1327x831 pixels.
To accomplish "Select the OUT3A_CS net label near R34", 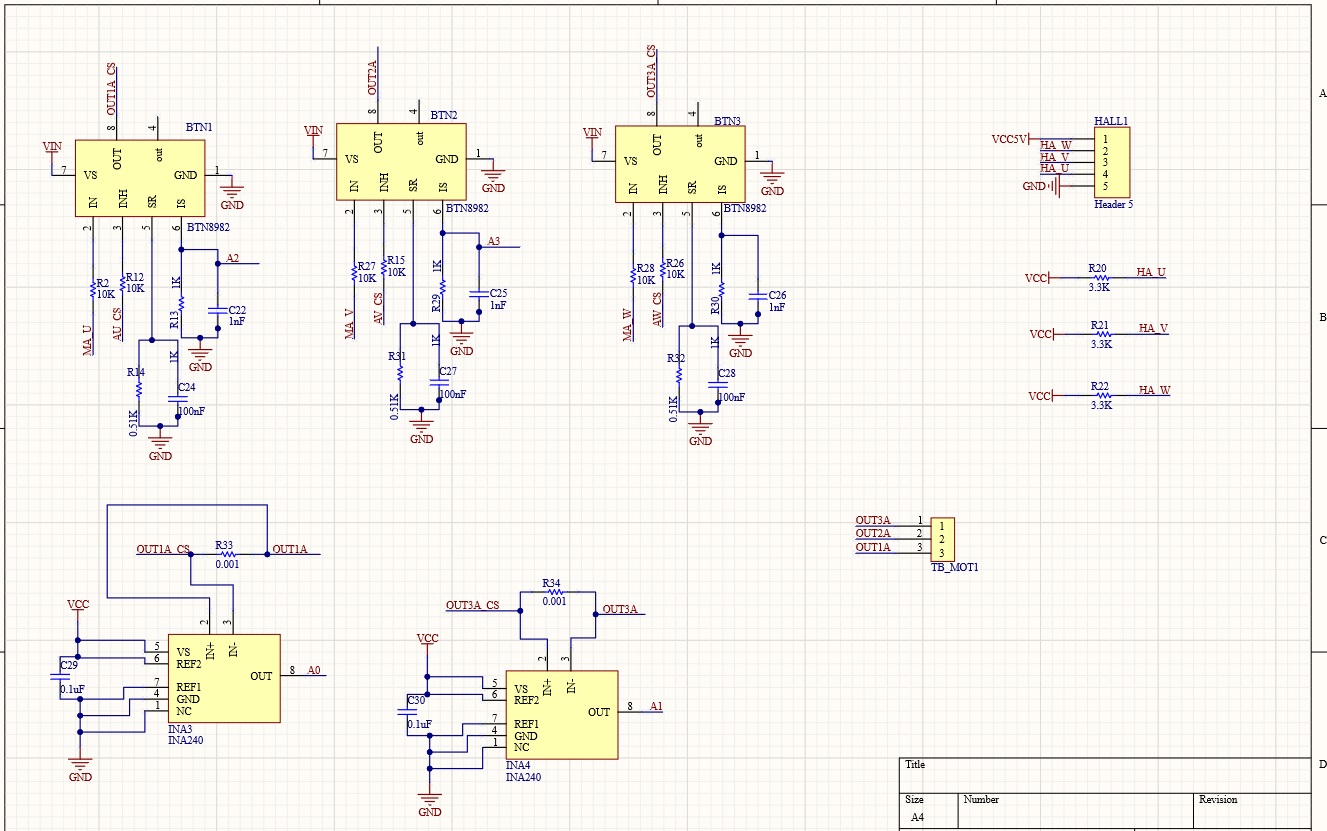I will 472,605.
